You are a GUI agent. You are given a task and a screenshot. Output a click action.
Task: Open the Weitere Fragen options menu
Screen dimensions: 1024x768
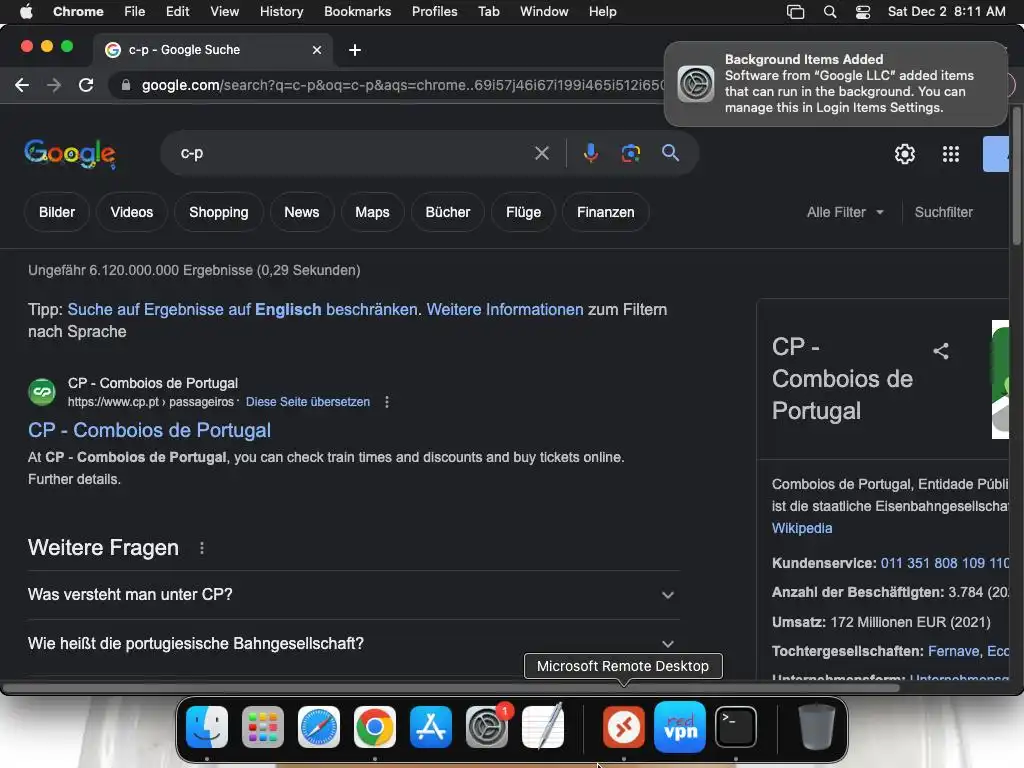pos(202,548)
